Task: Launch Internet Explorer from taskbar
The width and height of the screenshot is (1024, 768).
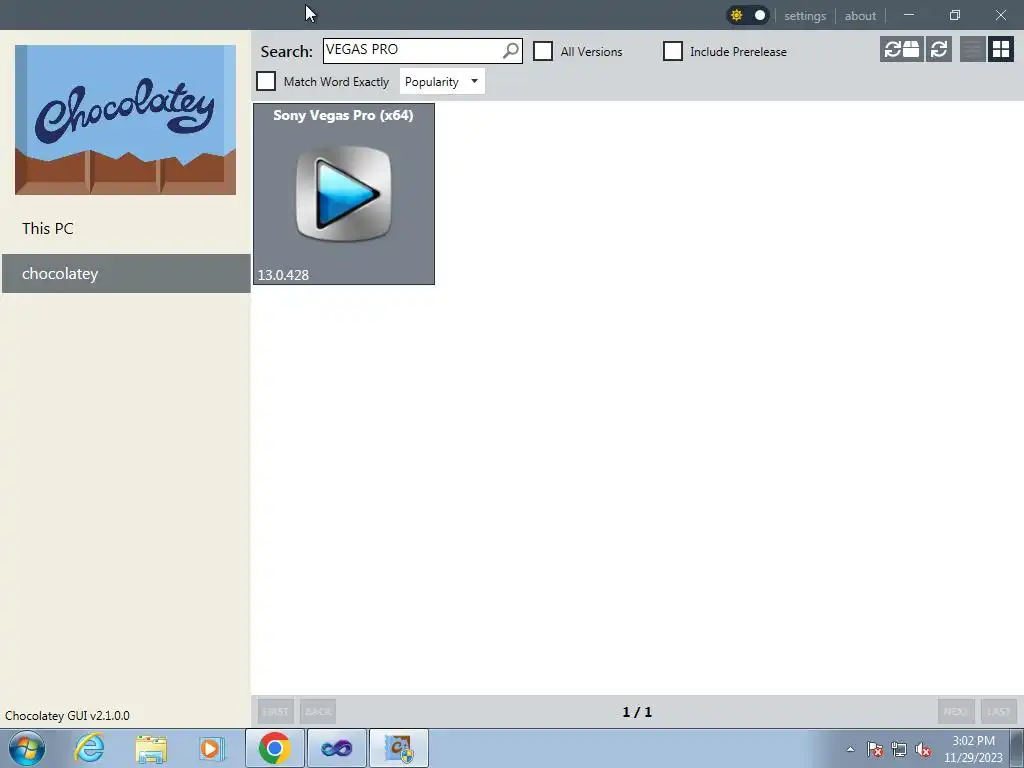Action: click(x=89, y=748)
